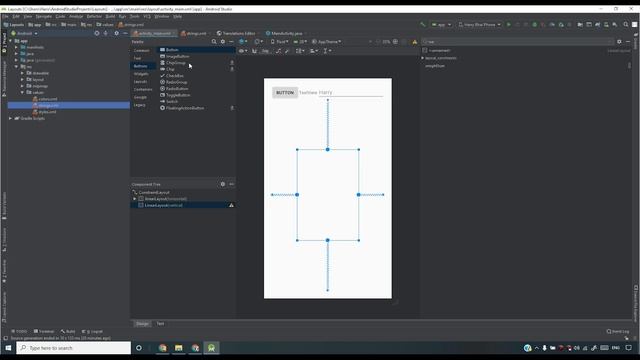Open the Refactor menu
The image size is (640, 360).
[94, 16]
